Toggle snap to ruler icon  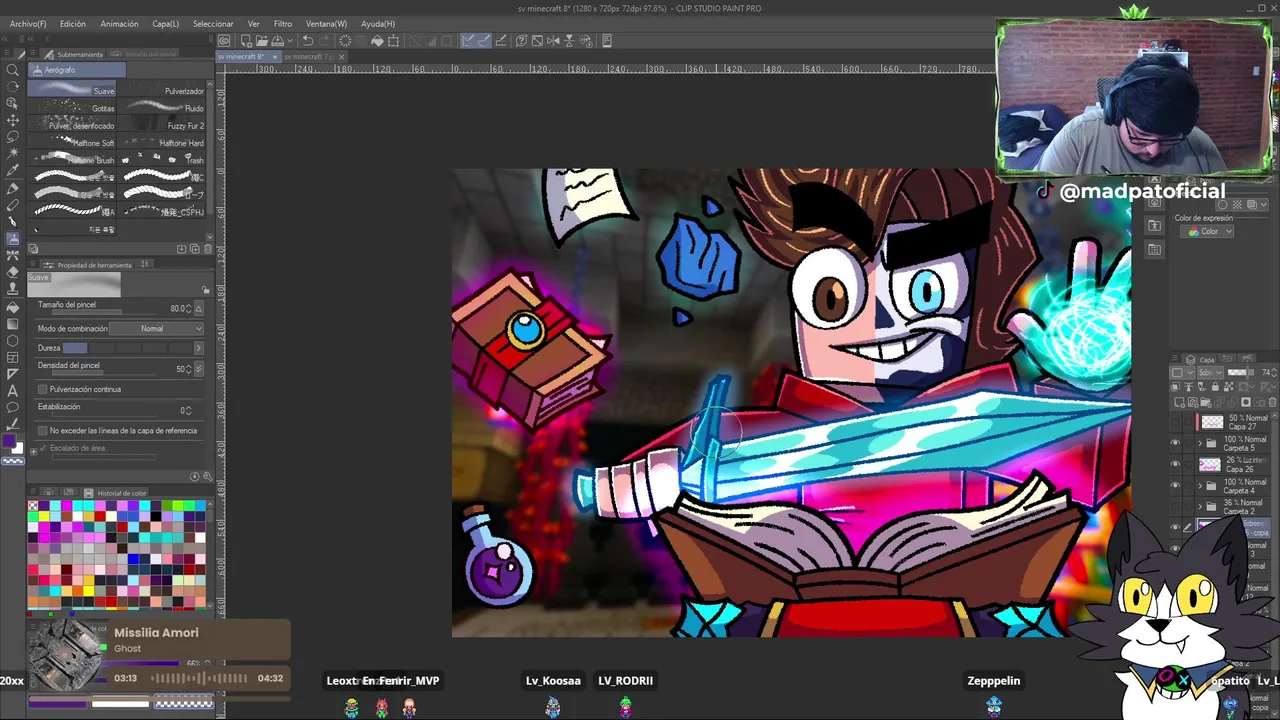[x=468, y=41]
